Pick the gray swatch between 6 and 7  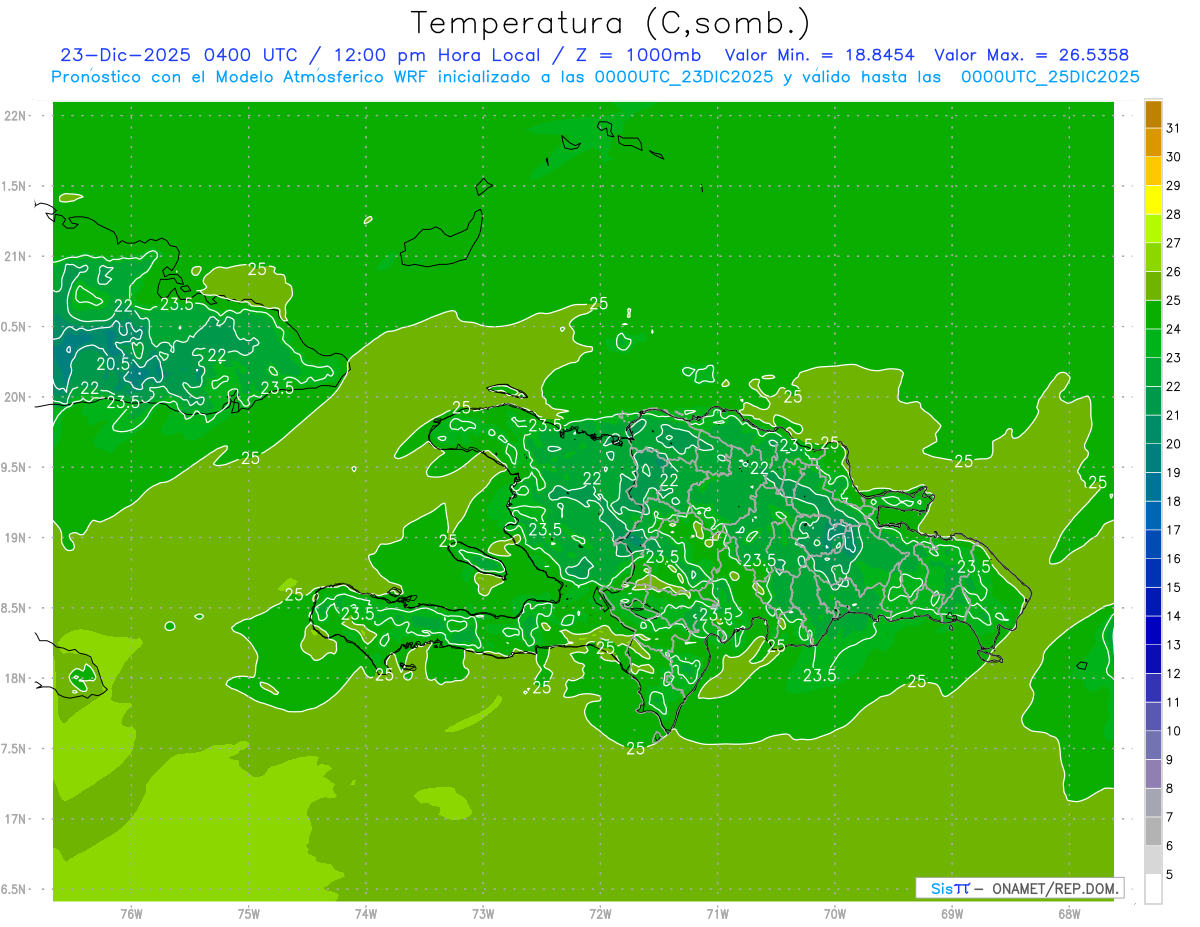[x=1153, y=832]
